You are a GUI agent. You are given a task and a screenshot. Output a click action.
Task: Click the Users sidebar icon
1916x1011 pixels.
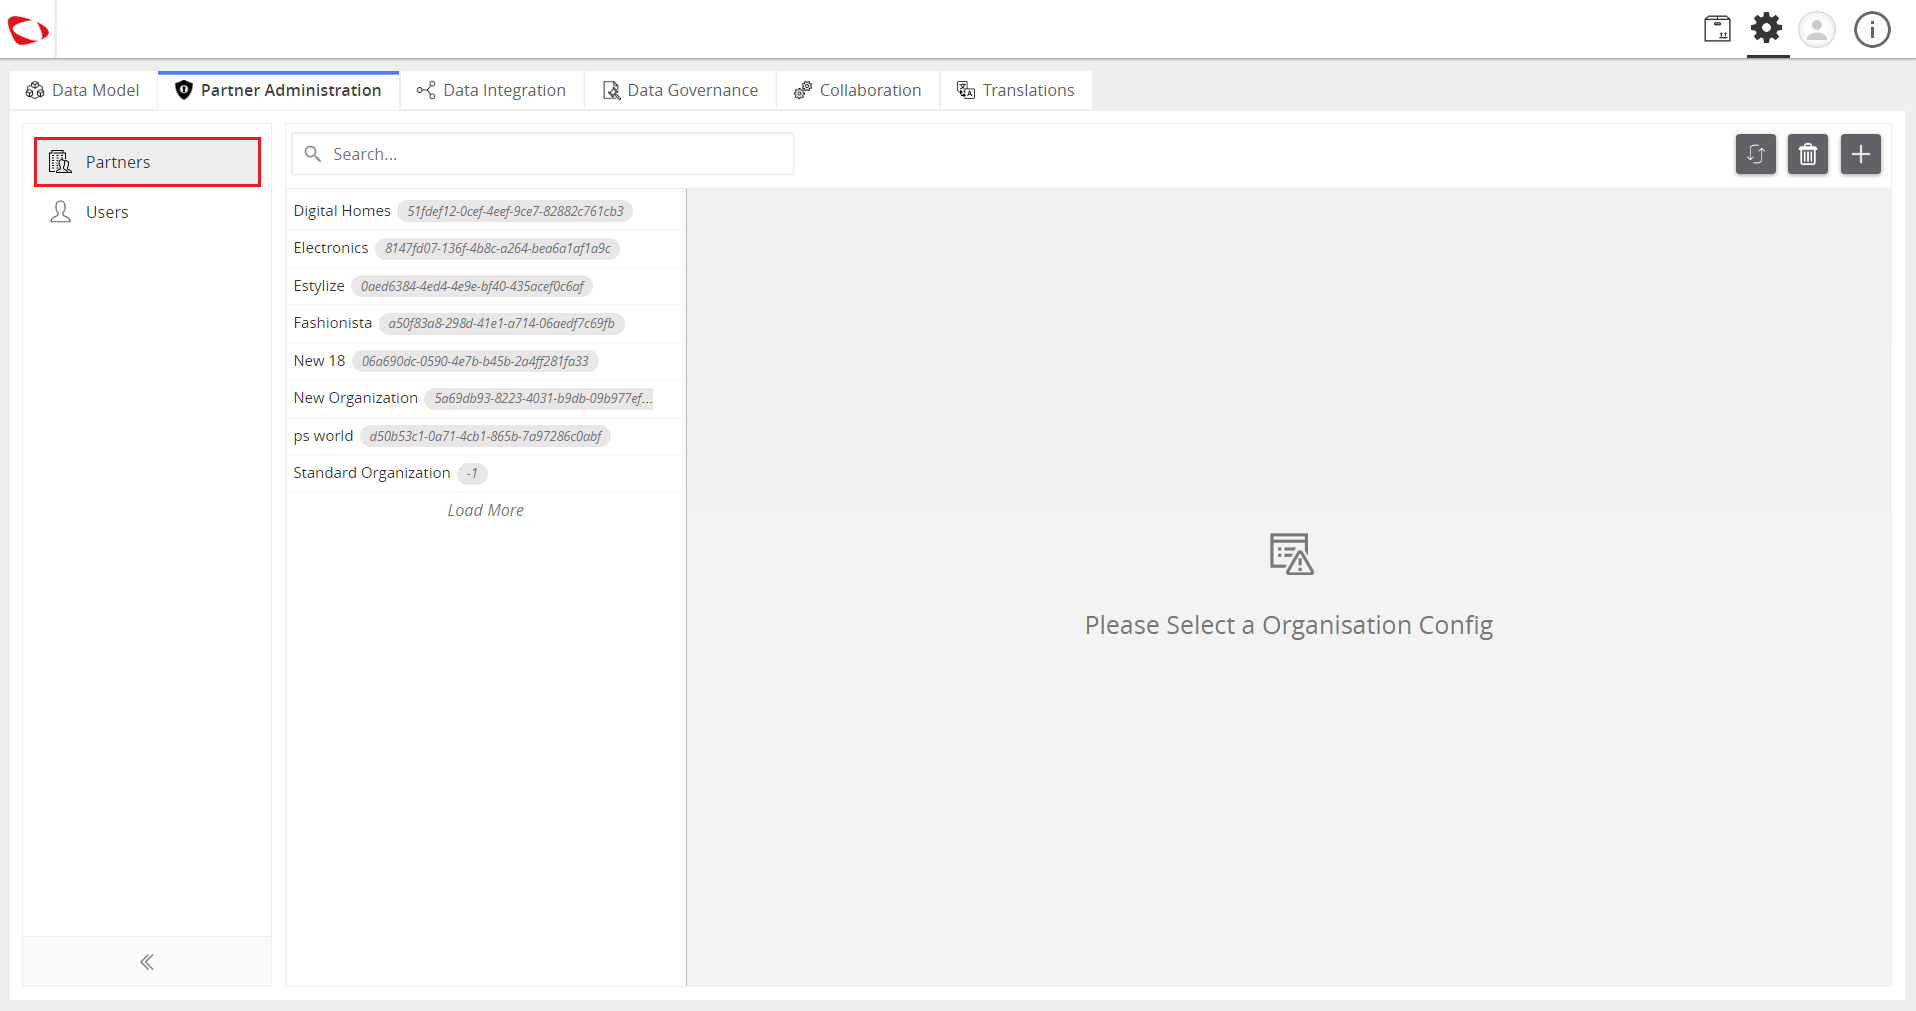coord(61,212)
